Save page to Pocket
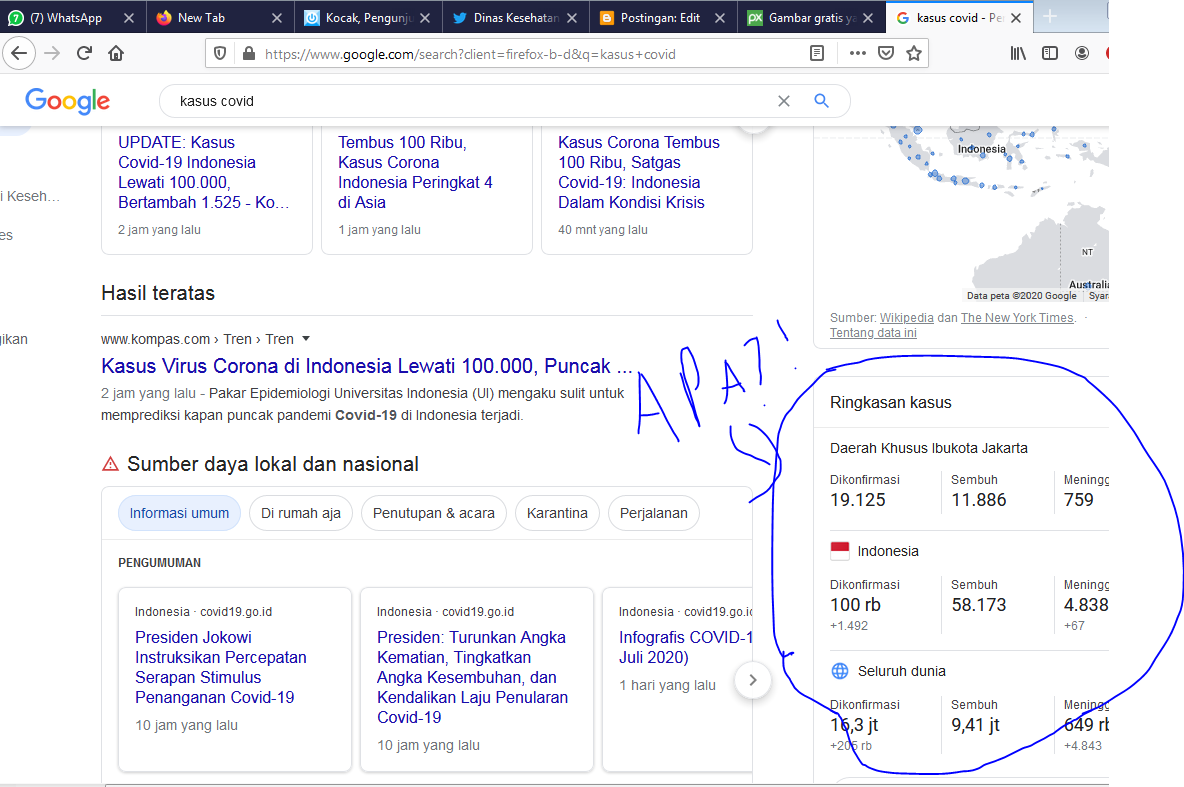The image size is (1184, 787). pos(886,54)
